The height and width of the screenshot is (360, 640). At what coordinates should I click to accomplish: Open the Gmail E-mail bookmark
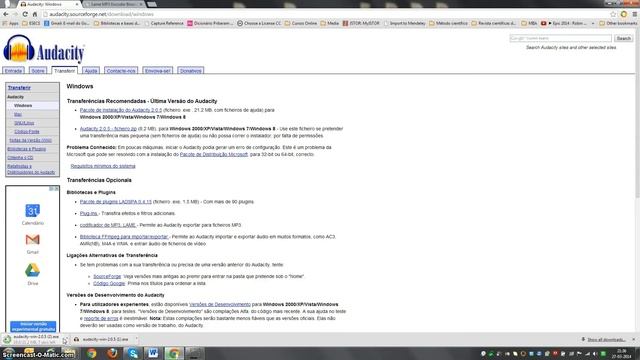[x=67, y=23]
